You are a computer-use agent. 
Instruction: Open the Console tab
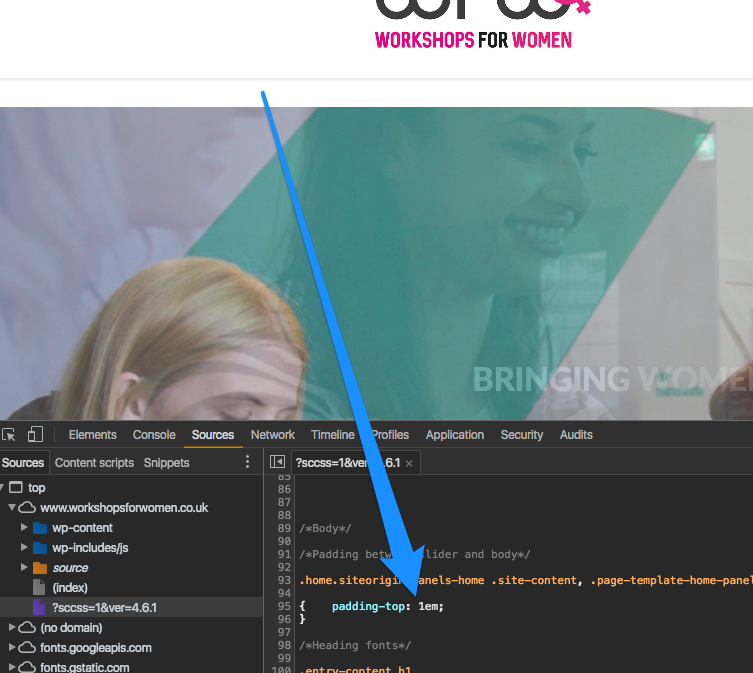154,435
